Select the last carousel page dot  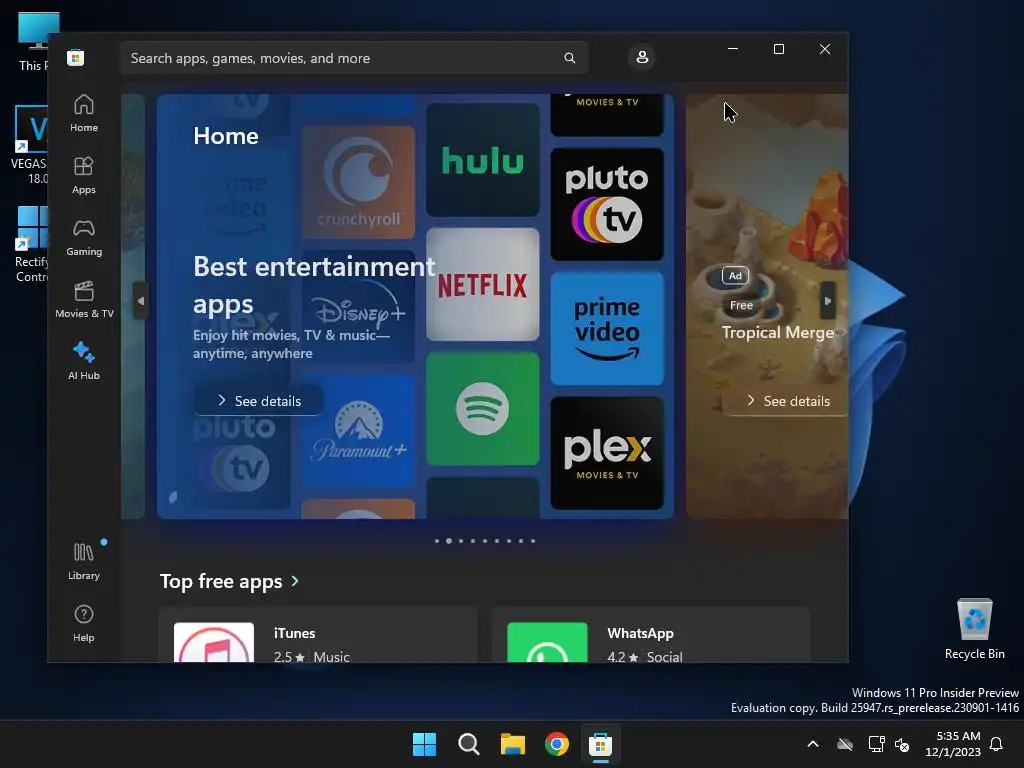pyautogui.click(x=533, y=541)
